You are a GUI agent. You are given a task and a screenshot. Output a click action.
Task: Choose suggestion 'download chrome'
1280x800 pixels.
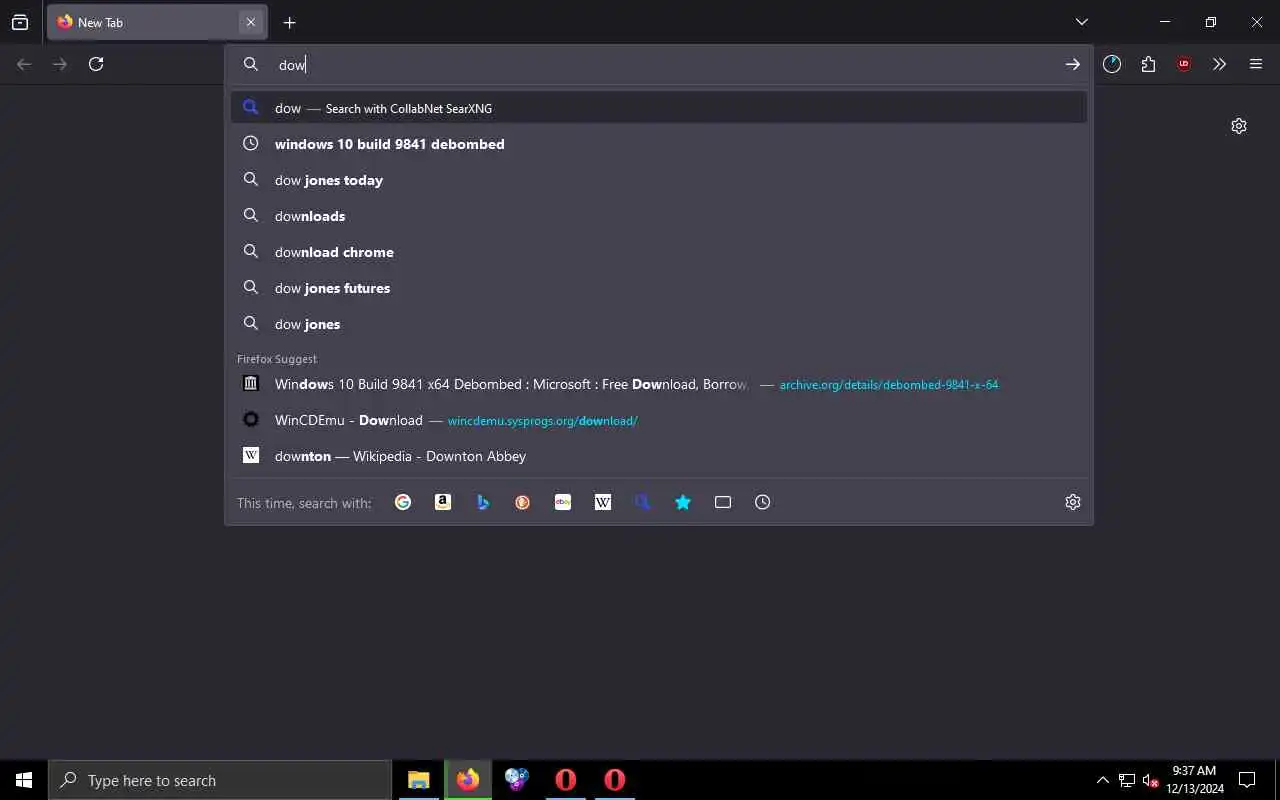click(659, 252)
